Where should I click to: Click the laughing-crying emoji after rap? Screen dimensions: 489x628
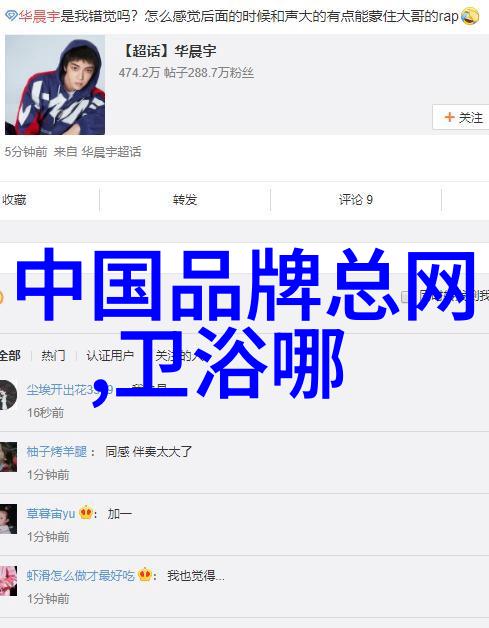469,16
